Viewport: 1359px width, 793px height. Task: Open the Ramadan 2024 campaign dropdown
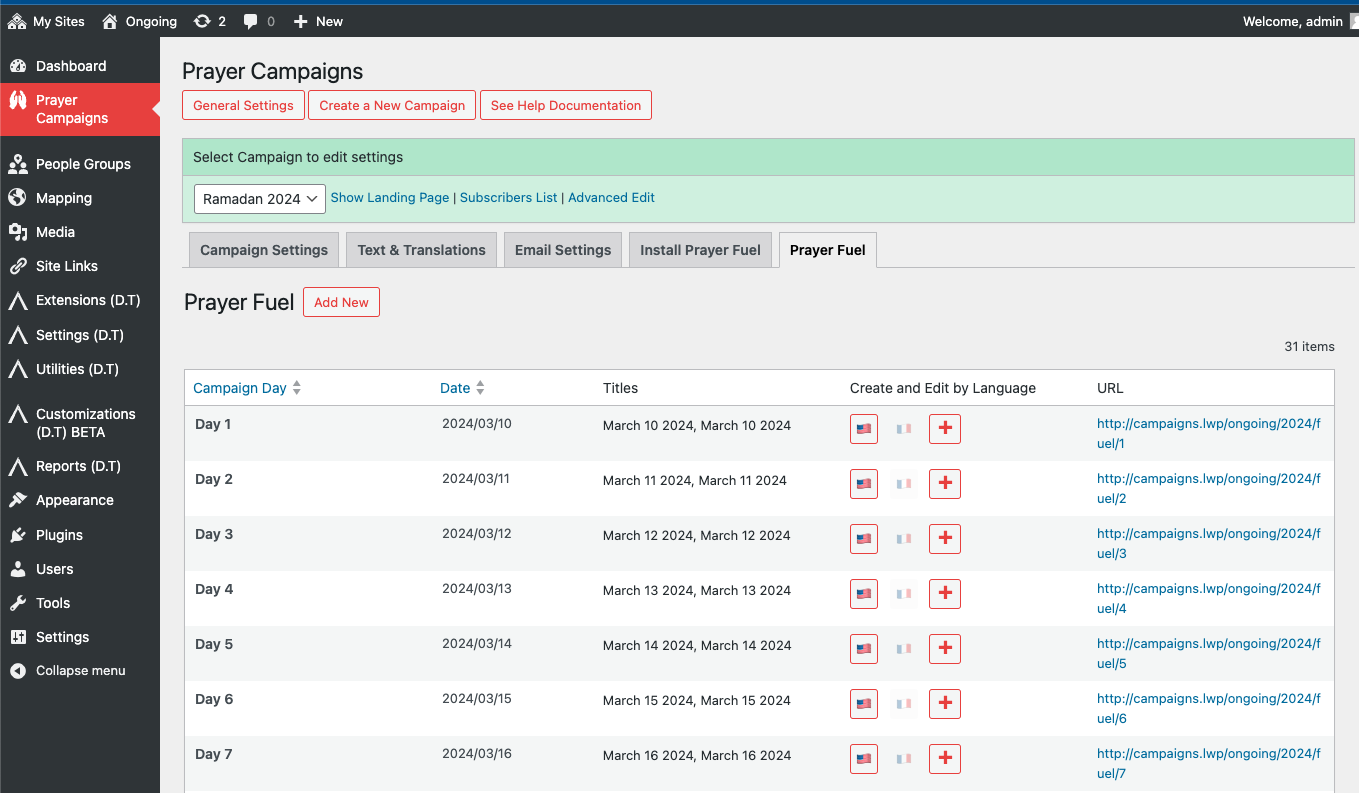[259, 199]
